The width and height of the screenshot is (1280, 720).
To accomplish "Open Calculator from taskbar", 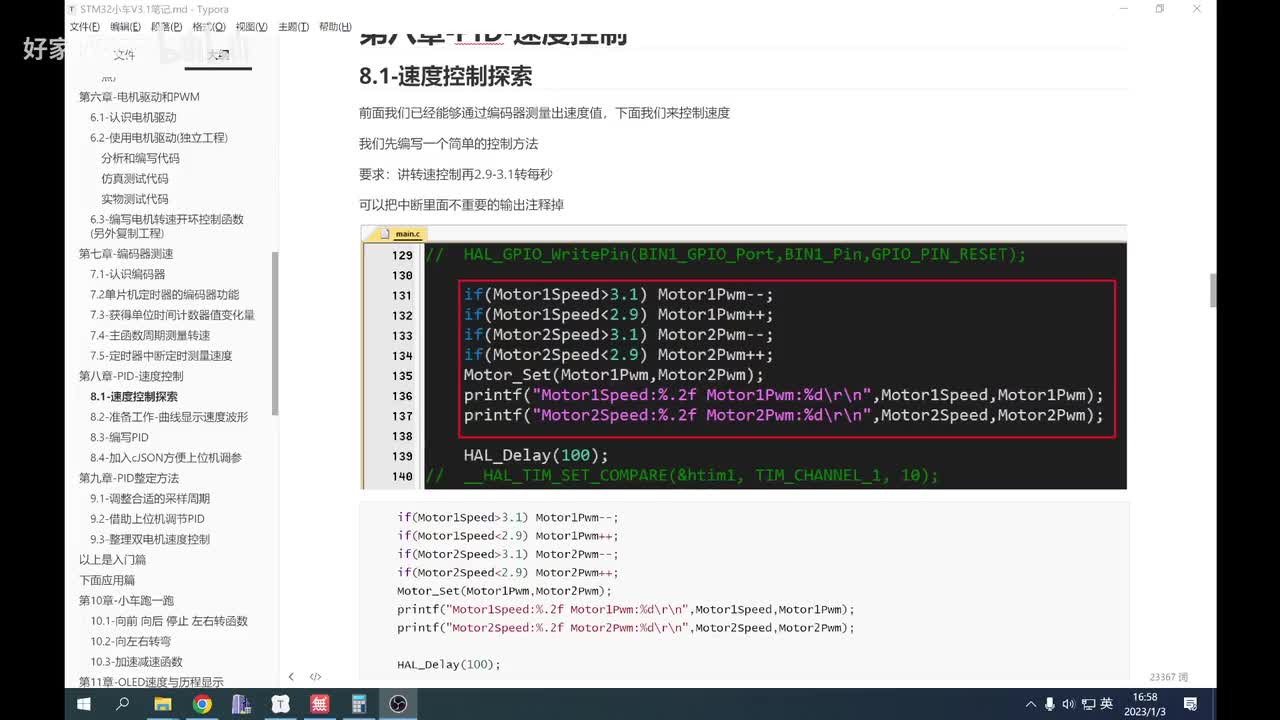I will (x=358, y=704).
